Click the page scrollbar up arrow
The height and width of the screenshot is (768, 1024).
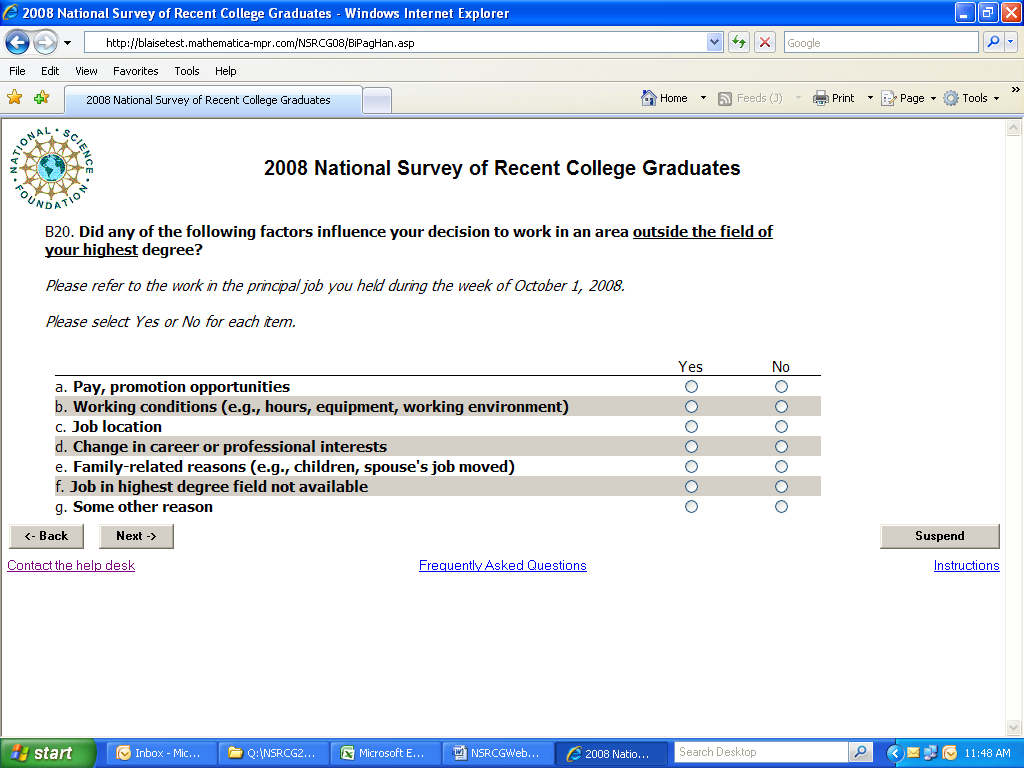pyautogui.click(x=1014, y=128)
